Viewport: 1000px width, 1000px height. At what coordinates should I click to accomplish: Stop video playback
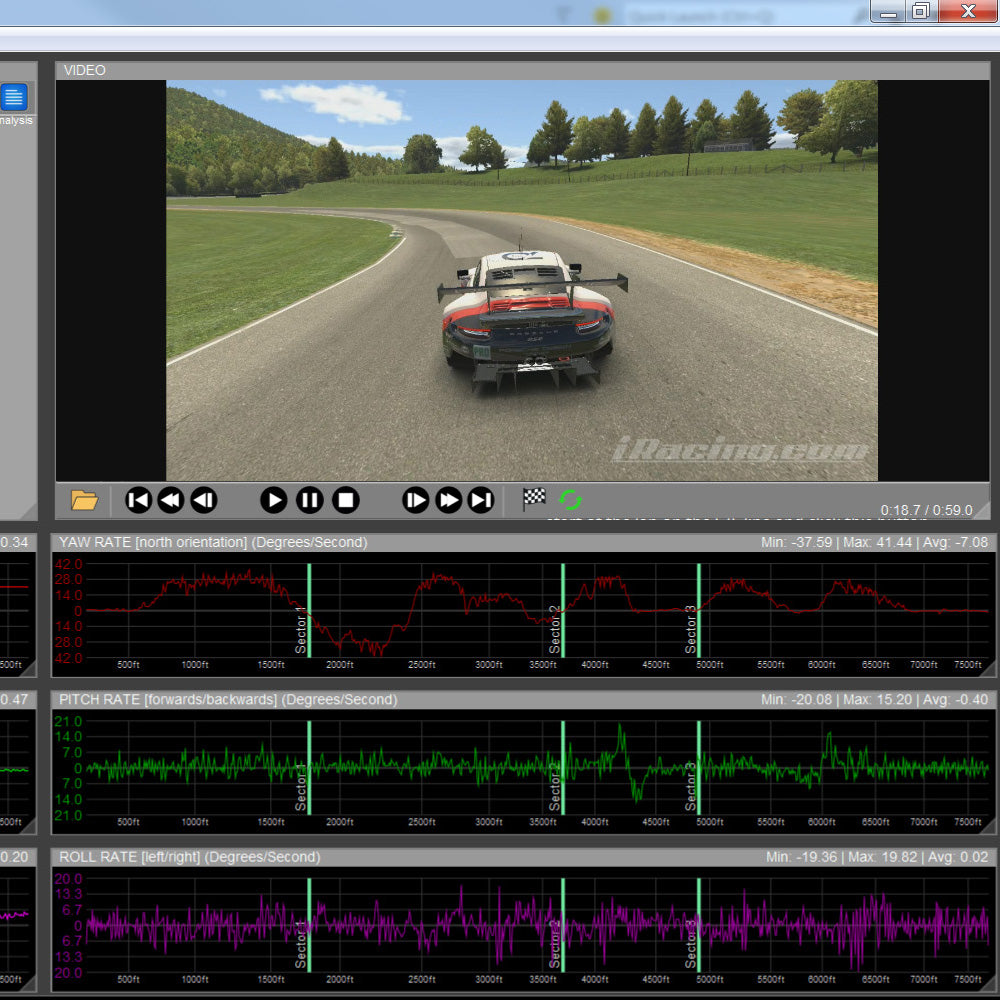tap(347, 500)
